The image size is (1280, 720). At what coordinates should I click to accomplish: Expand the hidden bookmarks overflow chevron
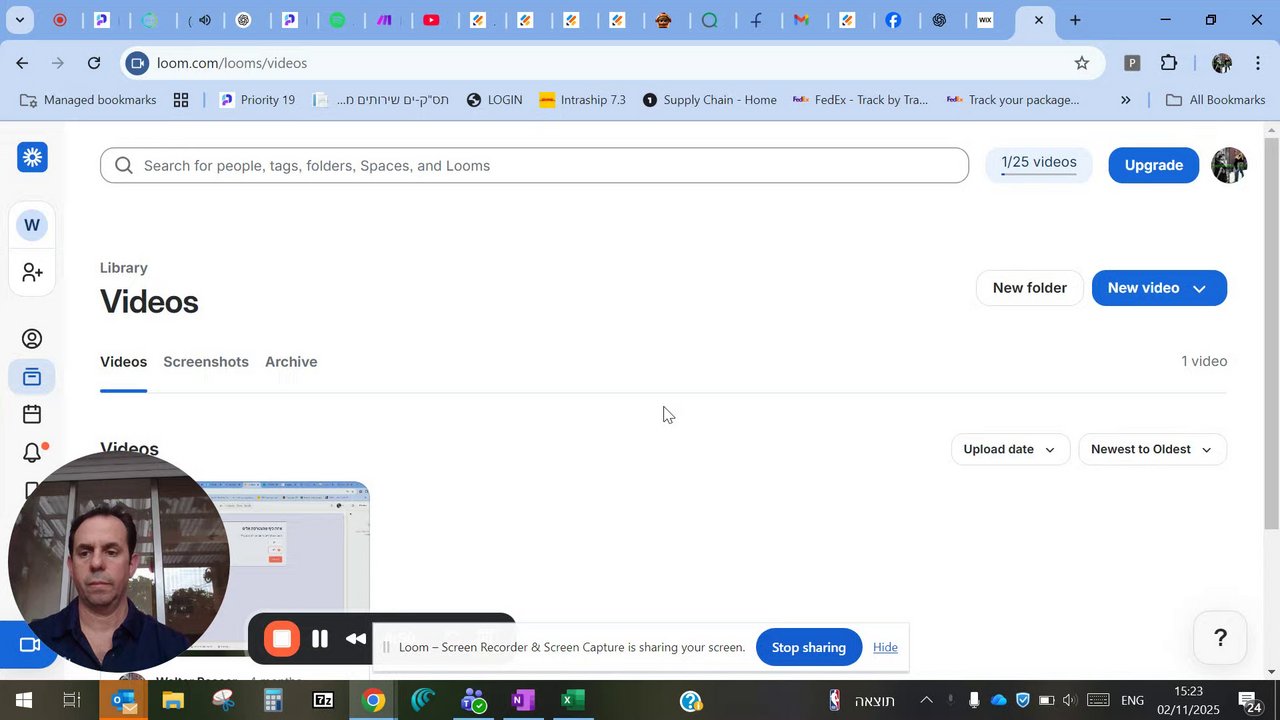point(1126,100)
